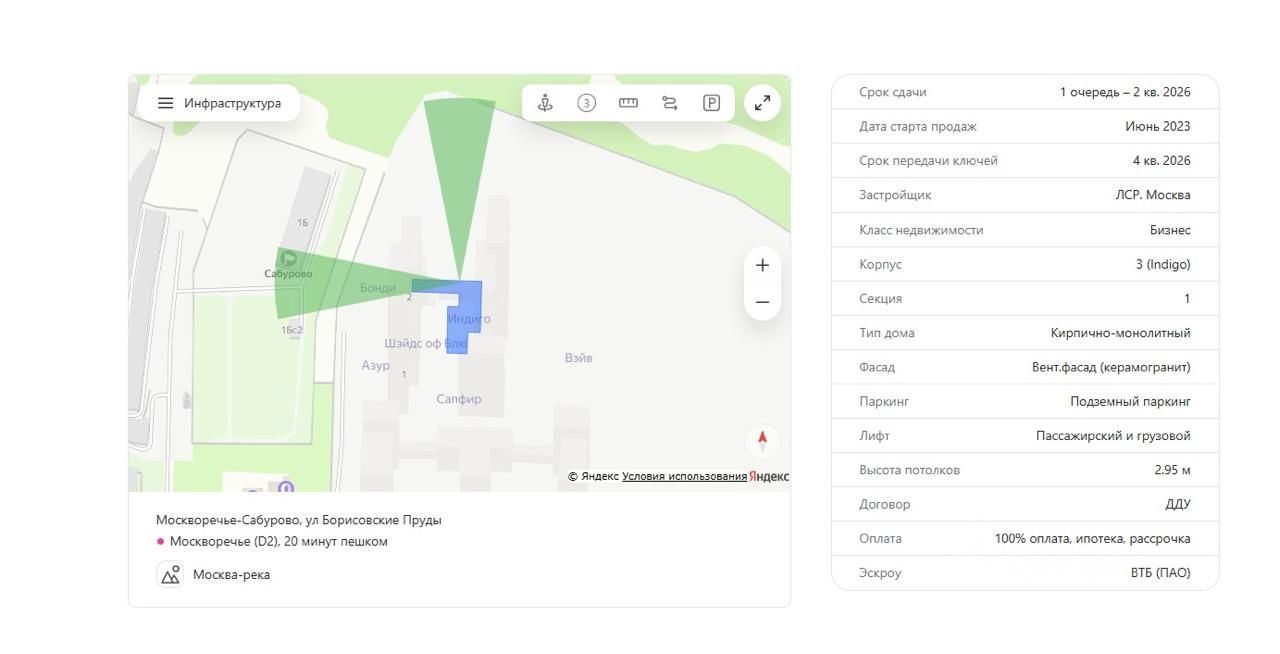
Task: Click the Корпус label
Action: (880, 264)
